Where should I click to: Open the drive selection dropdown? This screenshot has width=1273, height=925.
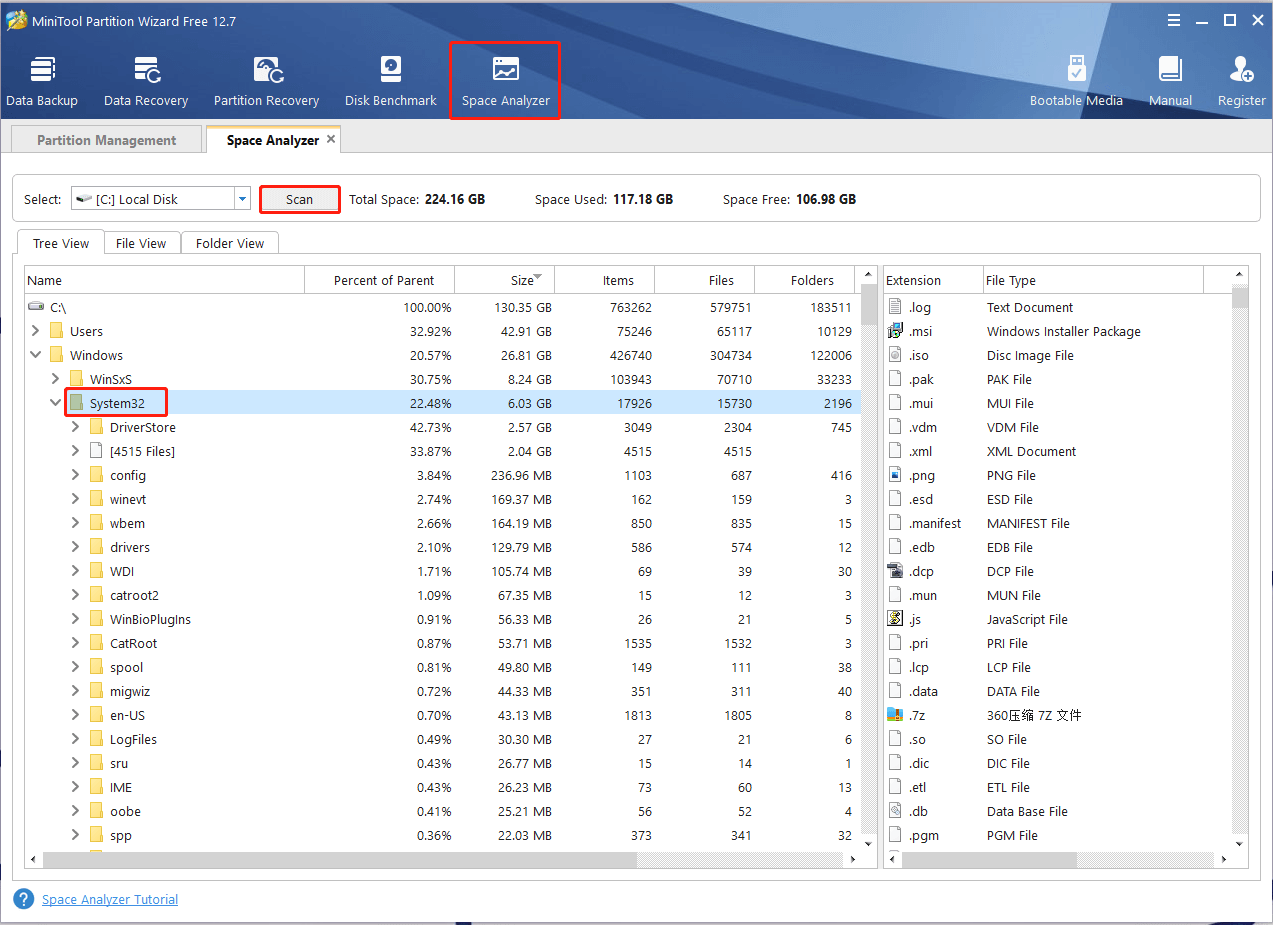pyautogui.click(x=242, y=199)
